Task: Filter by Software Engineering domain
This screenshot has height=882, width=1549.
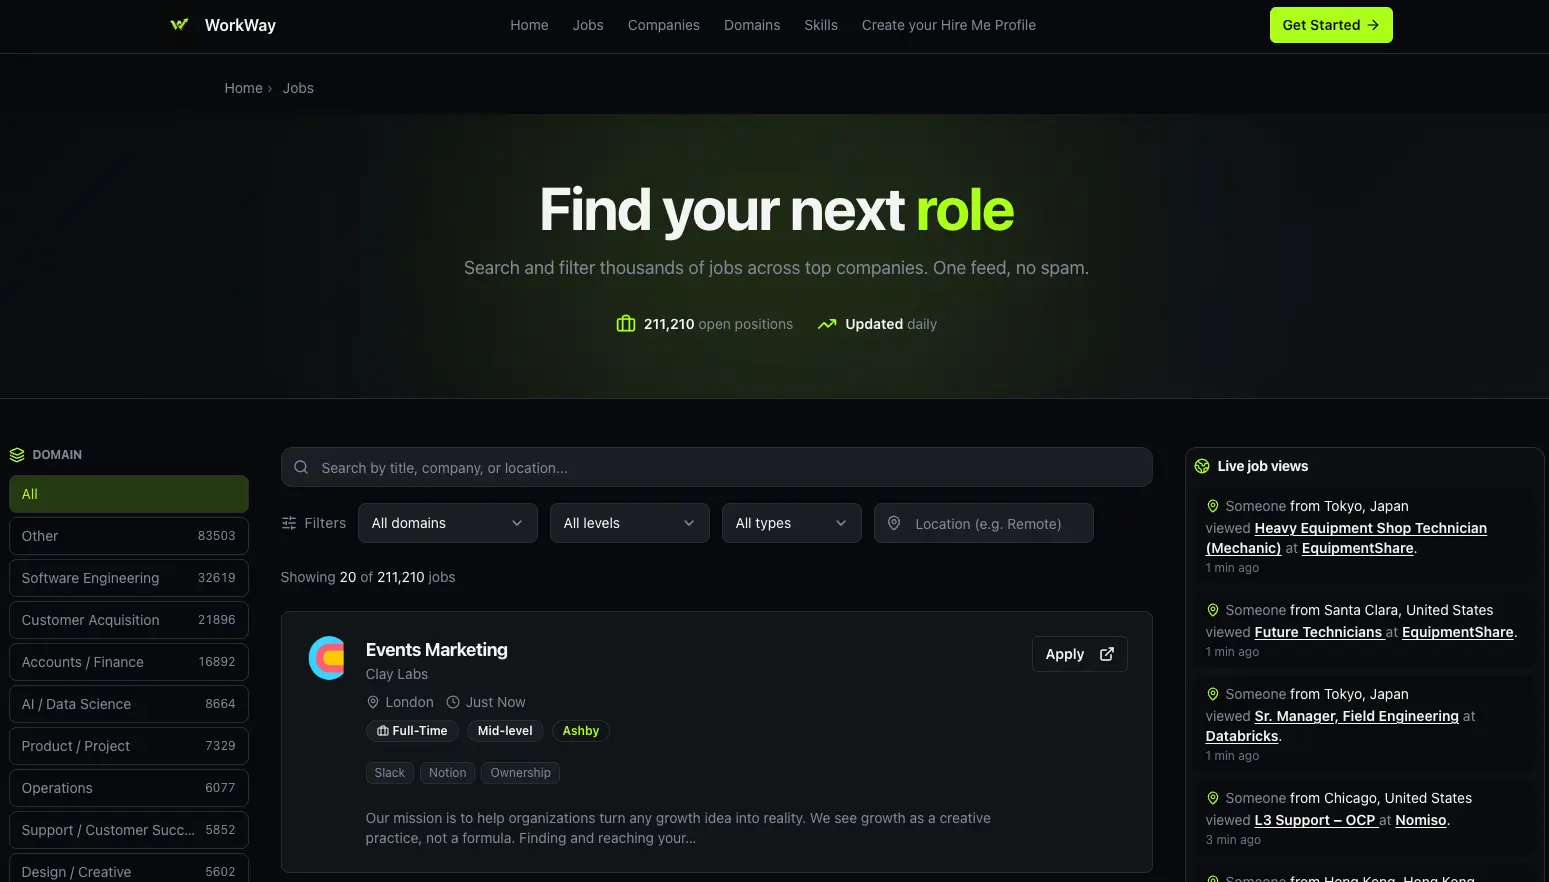Action: (129, 578)
